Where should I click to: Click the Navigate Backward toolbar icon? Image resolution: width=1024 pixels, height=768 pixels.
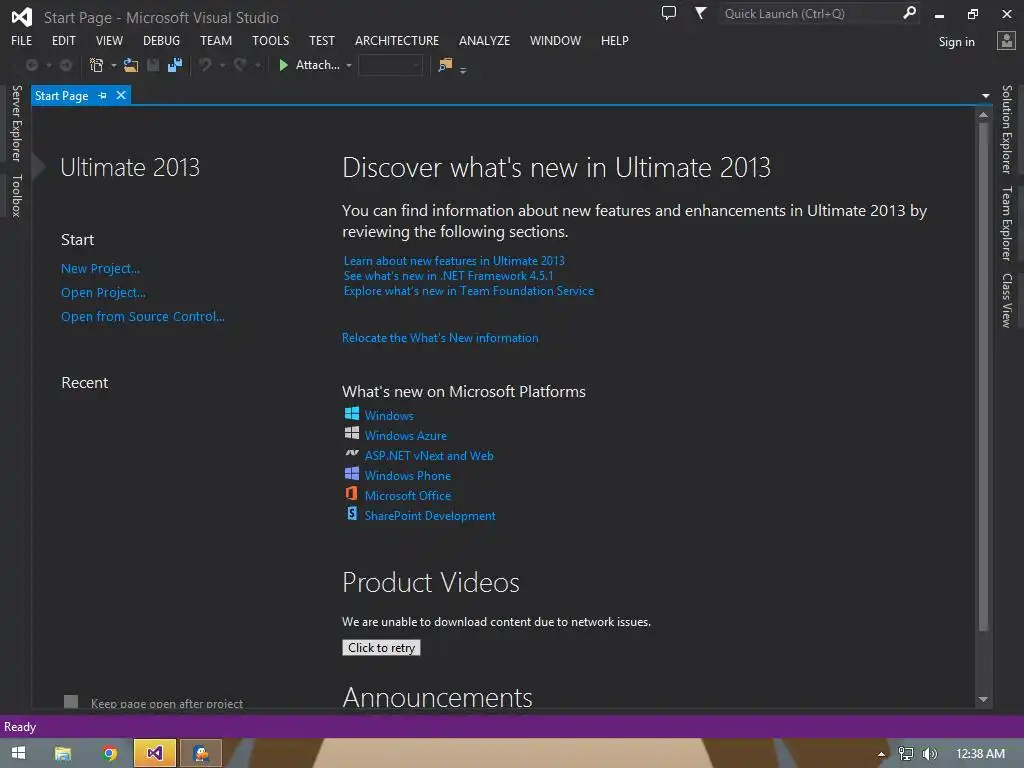[31, 65]
